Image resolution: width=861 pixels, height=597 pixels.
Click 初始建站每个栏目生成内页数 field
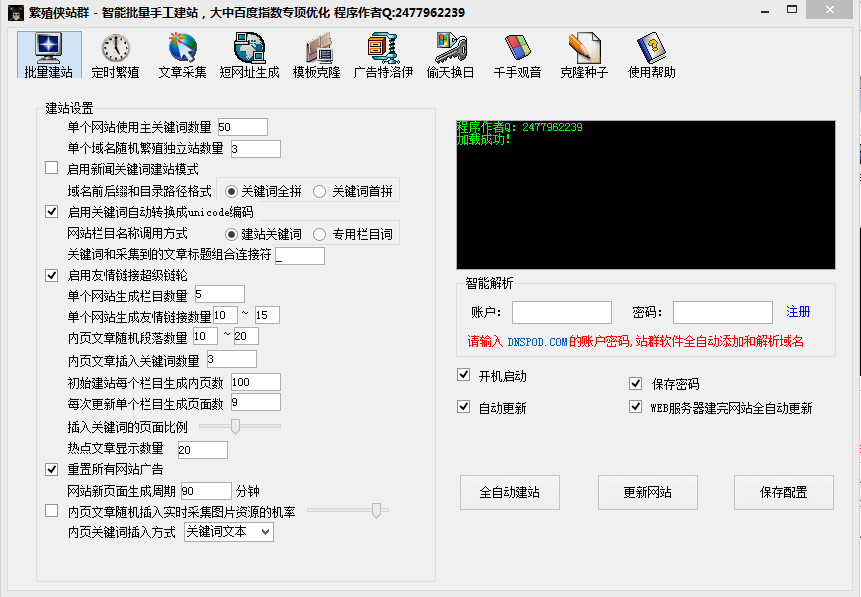[x=256, y=382]
